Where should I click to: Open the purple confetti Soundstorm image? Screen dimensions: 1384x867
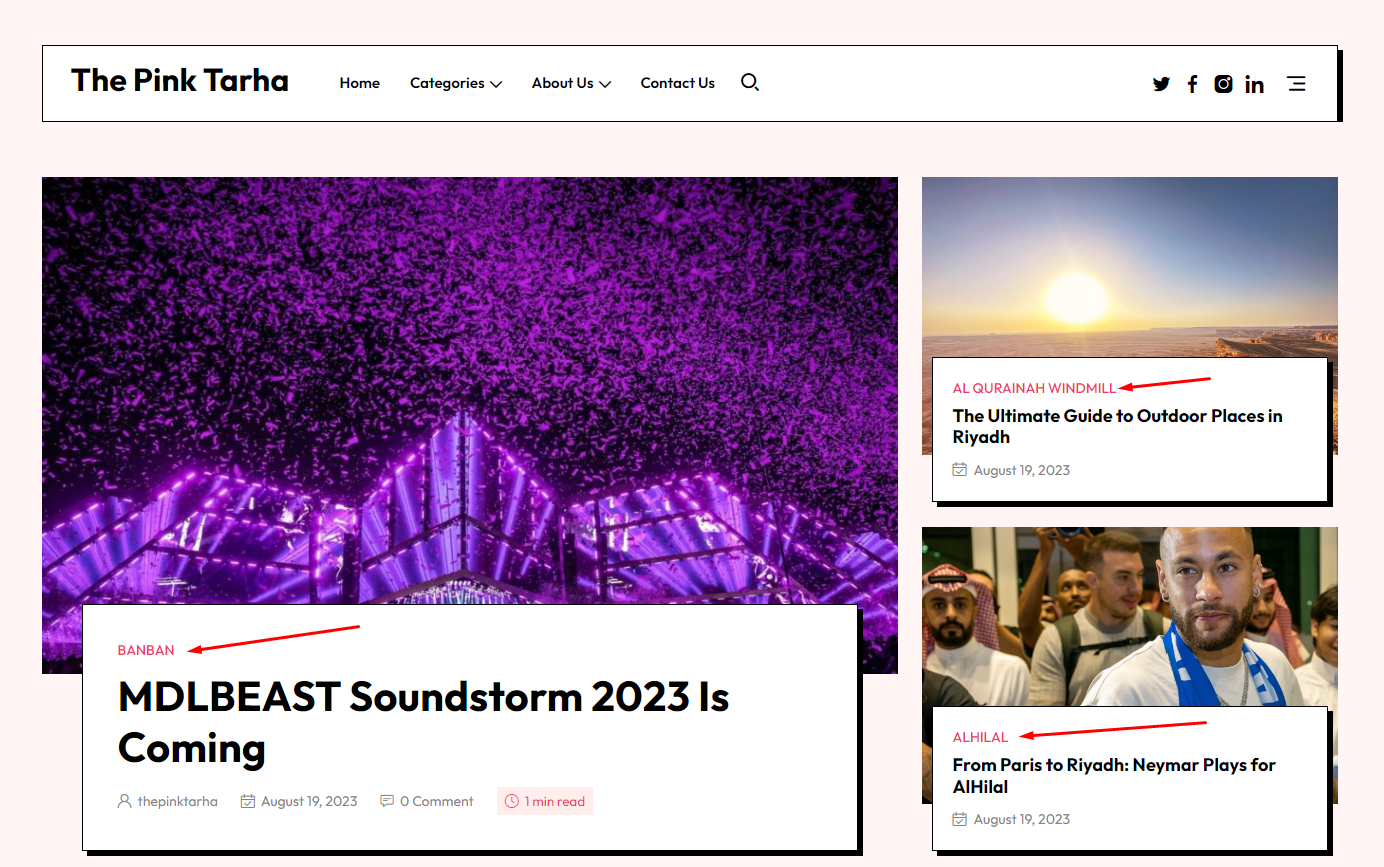tap(470, 390)
